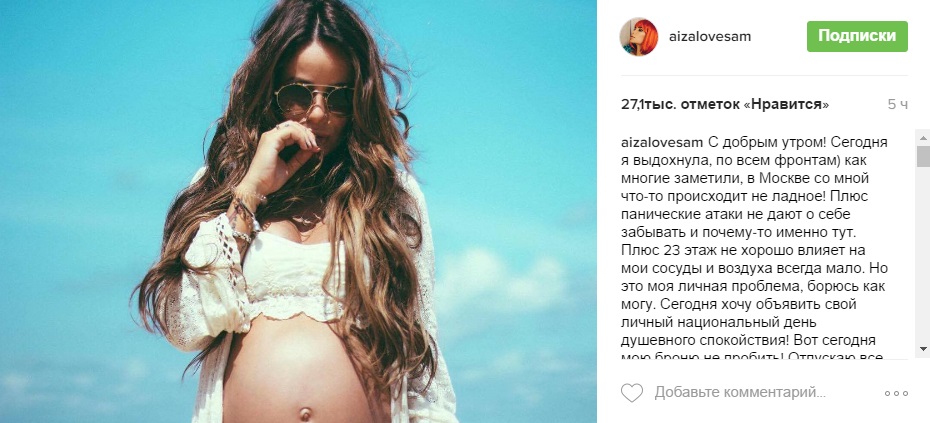Image resolution: width=930 pixels, height=423 pixels.
Task: Open aizalovesam username link in header
Action: click(x=710, y=36)
